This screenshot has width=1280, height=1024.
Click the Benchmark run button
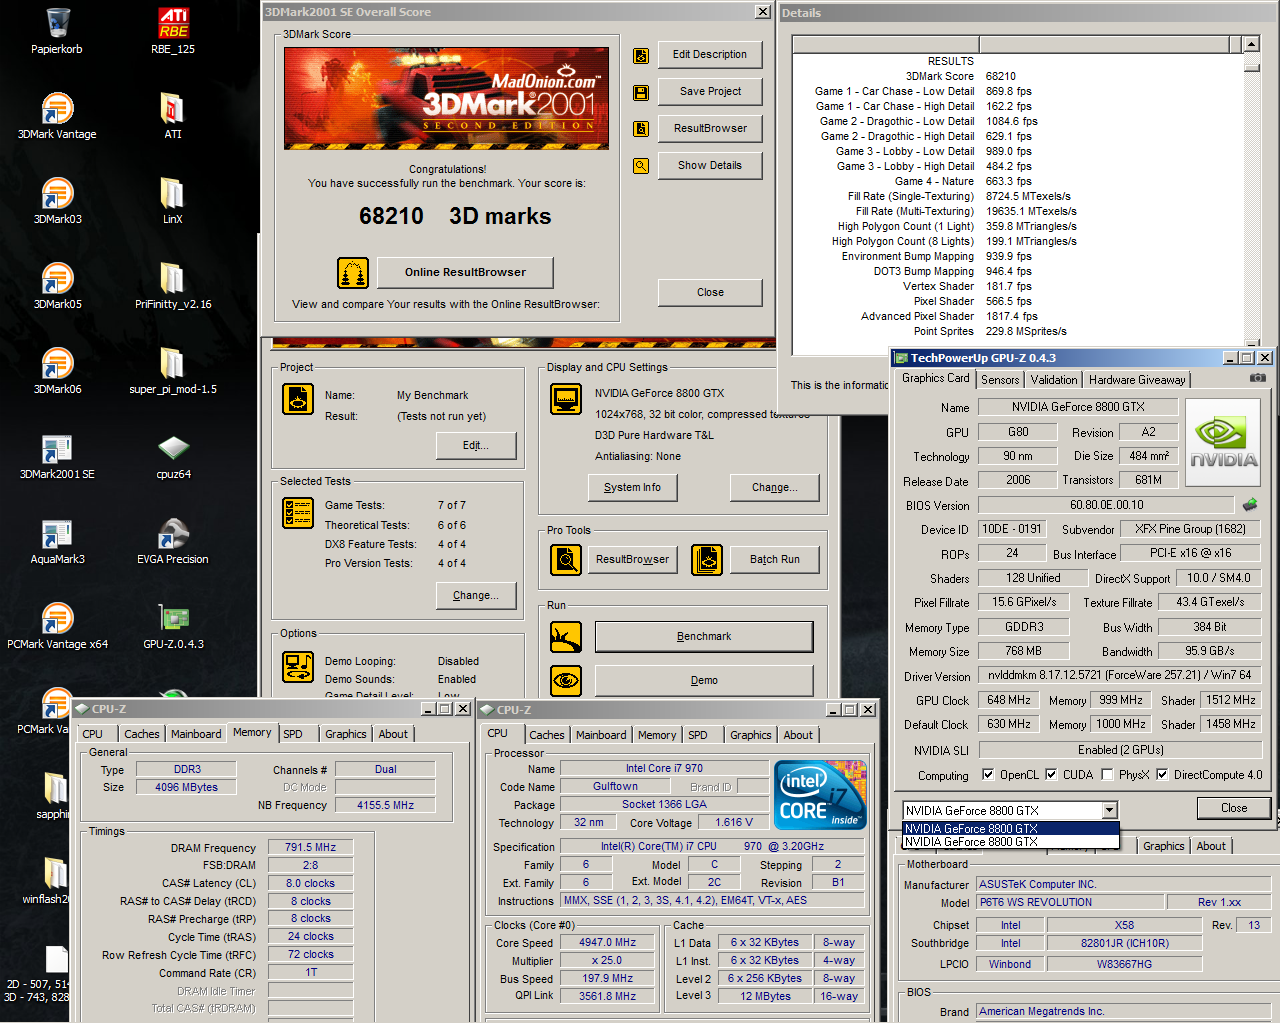point(704,637)
